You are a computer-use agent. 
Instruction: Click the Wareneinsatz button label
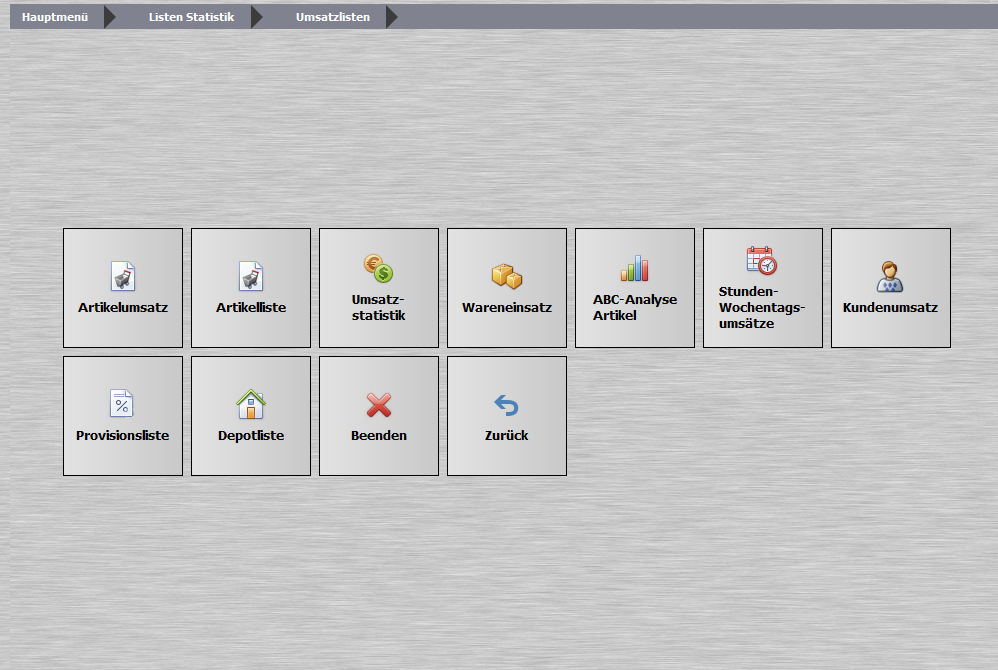point(507,307)
